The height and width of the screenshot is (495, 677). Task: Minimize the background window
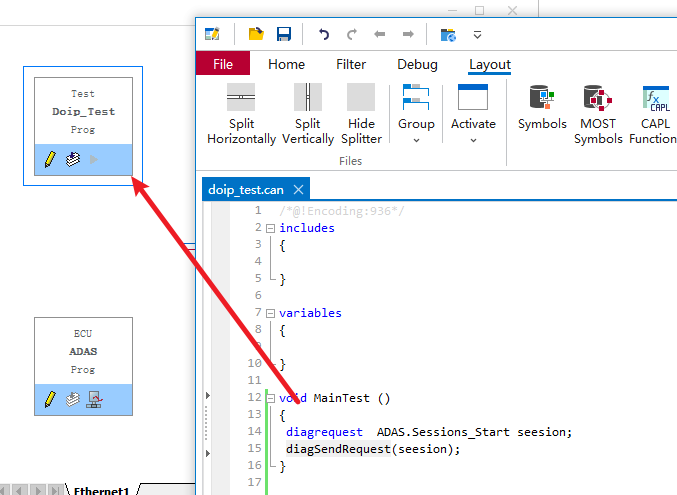452,10
